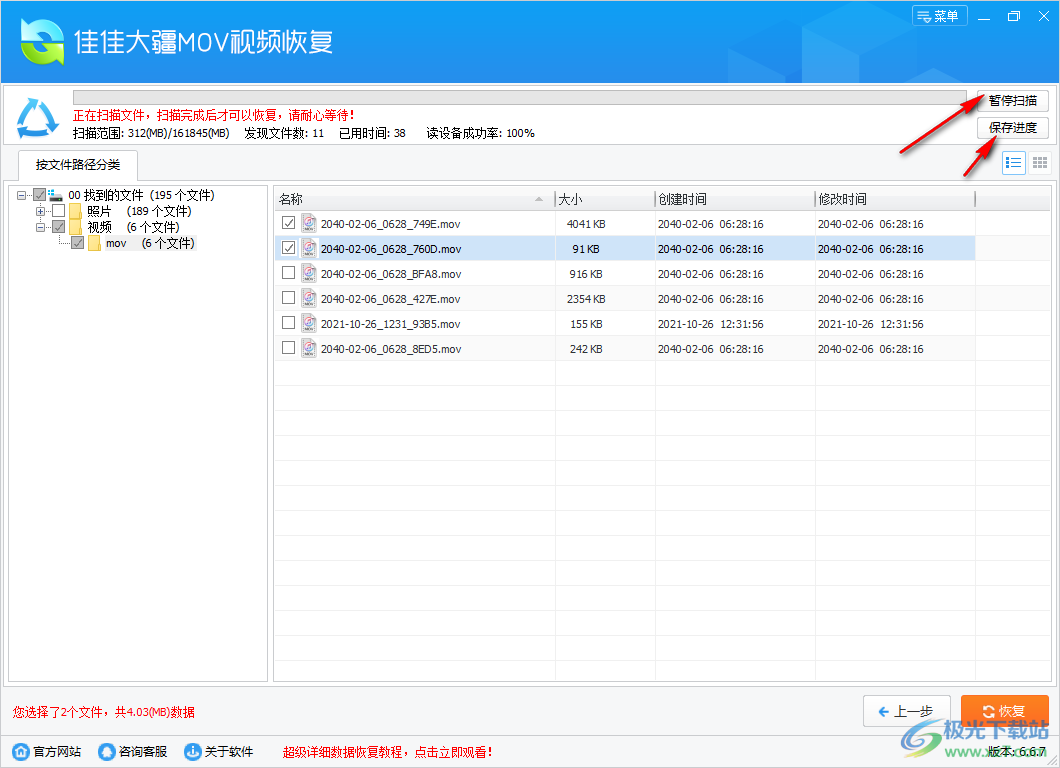Switch to list view icon
The image size is (1060, 768).
pyautogui.click(x=1014, y=163)
